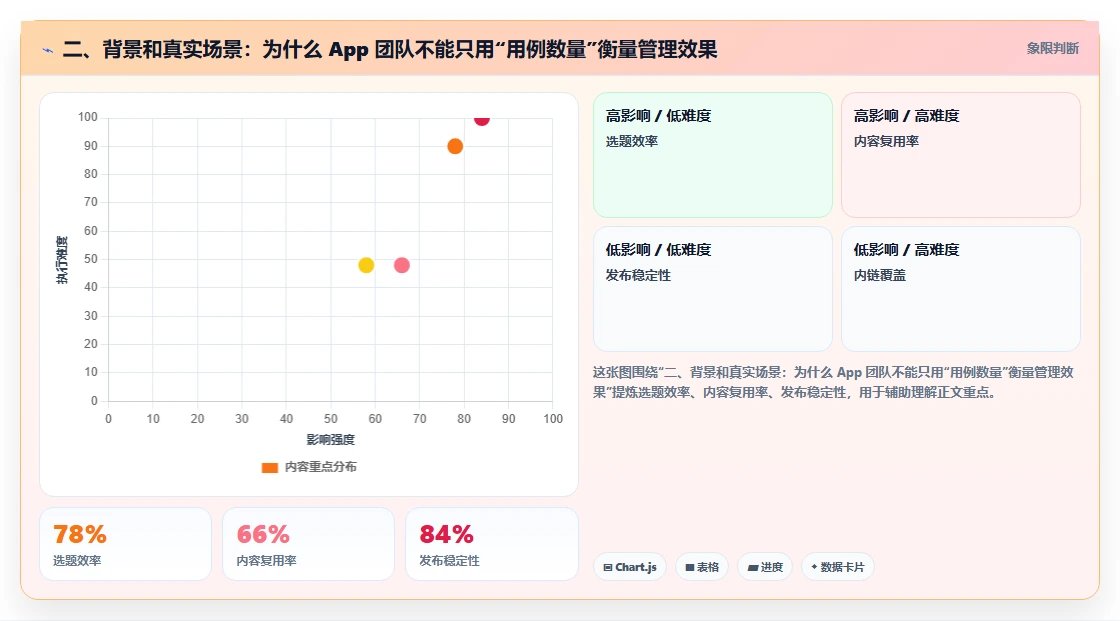Open the 高影响 / 高难度 quadrant card
Image resolution: width=1120 pixels, height=621 pixels.
961,154
